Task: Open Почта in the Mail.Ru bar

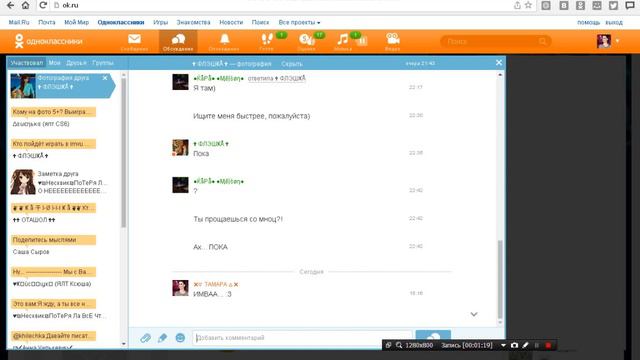Action: click(x=47, y=22)
